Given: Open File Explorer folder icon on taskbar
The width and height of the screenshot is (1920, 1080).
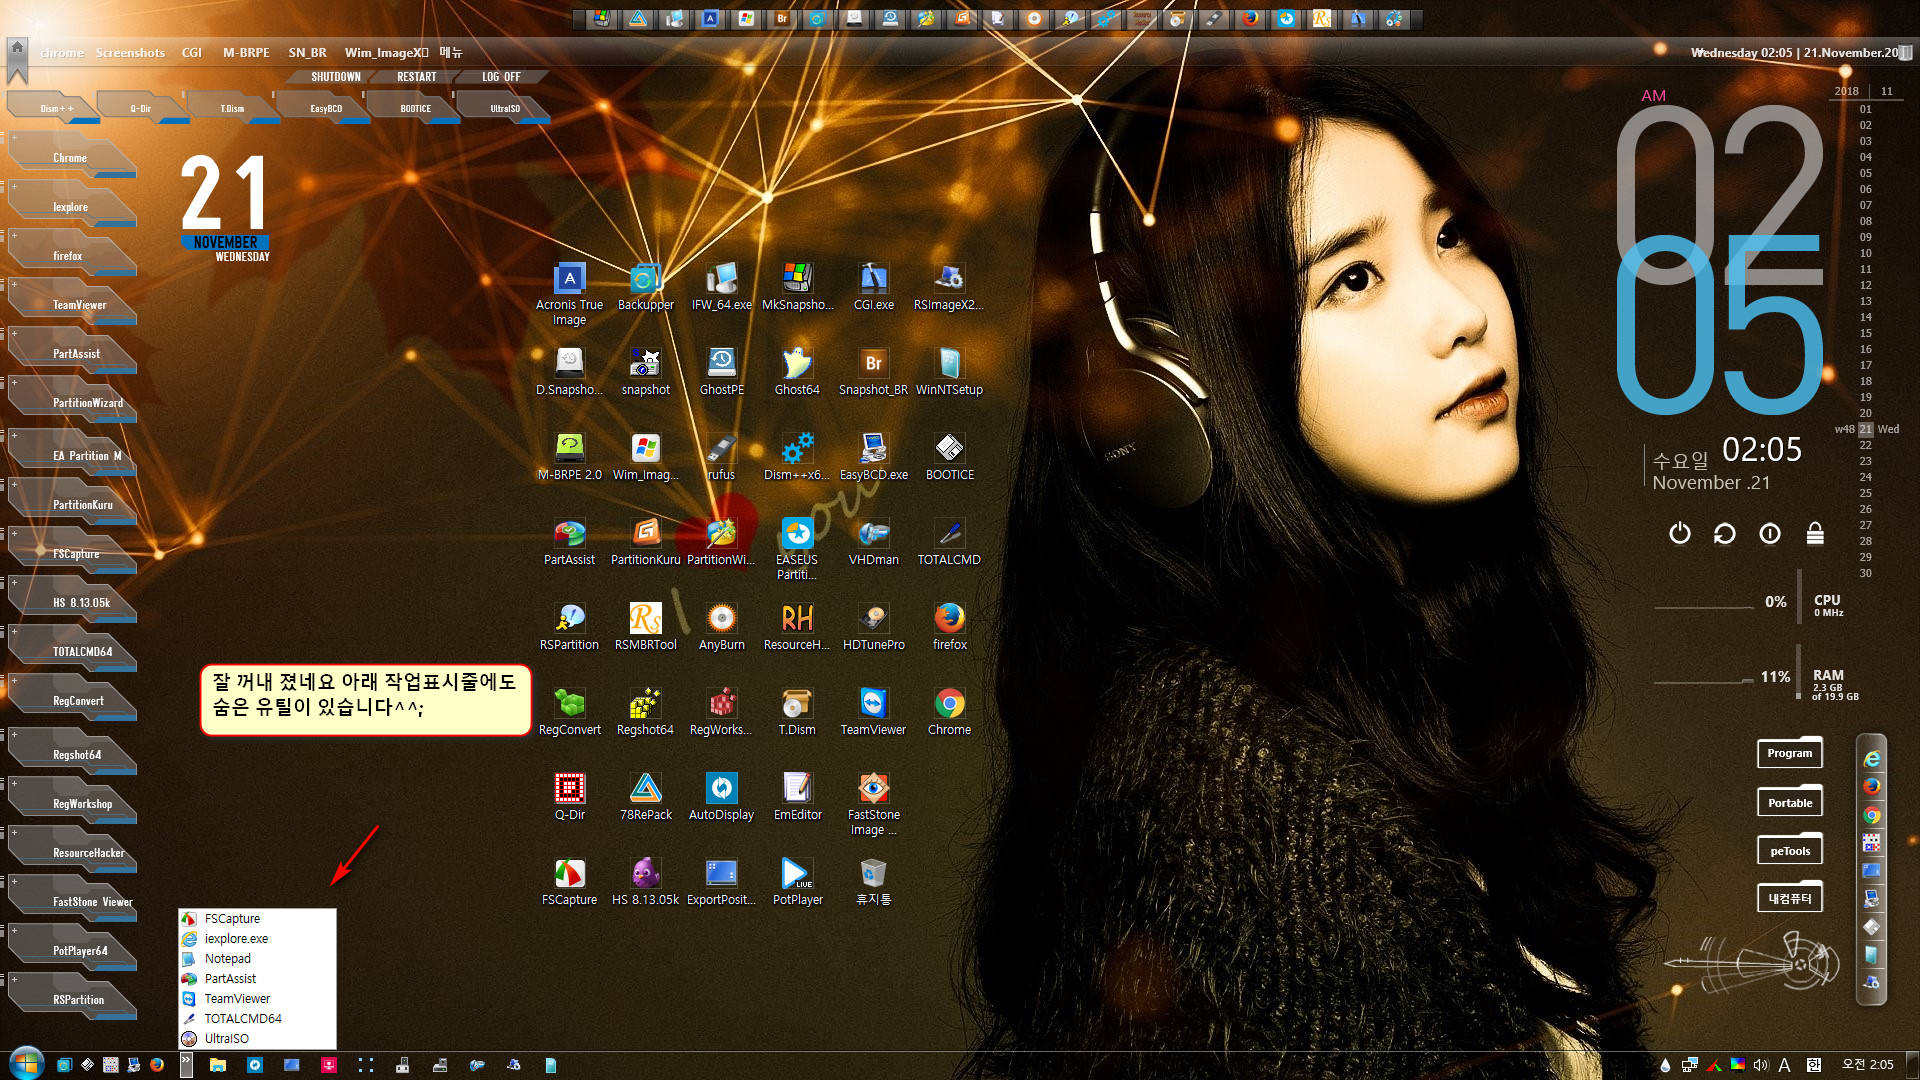Looking at the screenshot, I should 217,1065.
